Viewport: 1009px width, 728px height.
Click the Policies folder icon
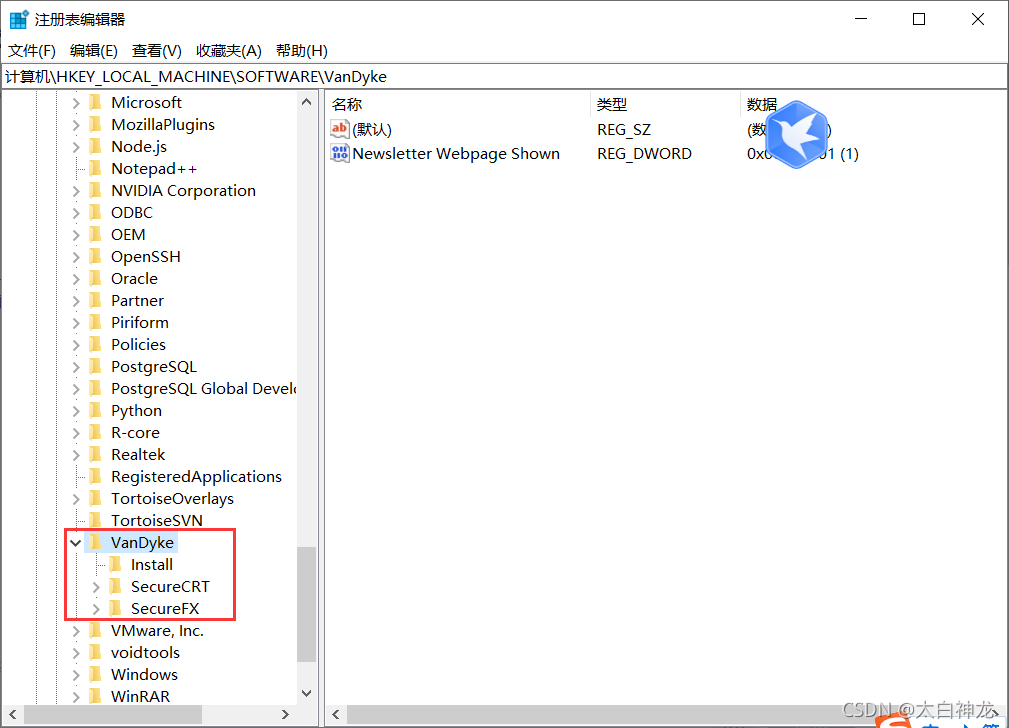[x=96, y=344]
